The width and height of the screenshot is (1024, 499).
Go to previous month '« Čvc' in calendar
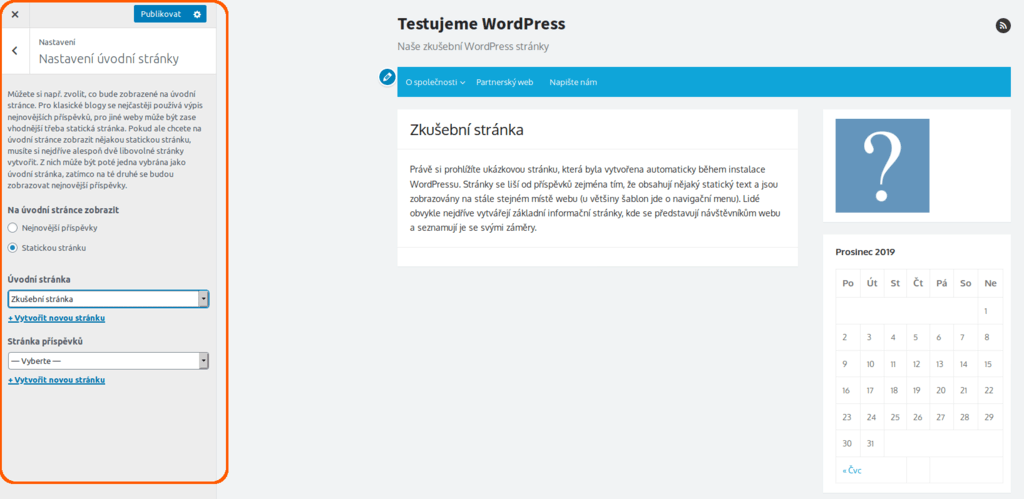pyautogui.click(x=851, y=470)
